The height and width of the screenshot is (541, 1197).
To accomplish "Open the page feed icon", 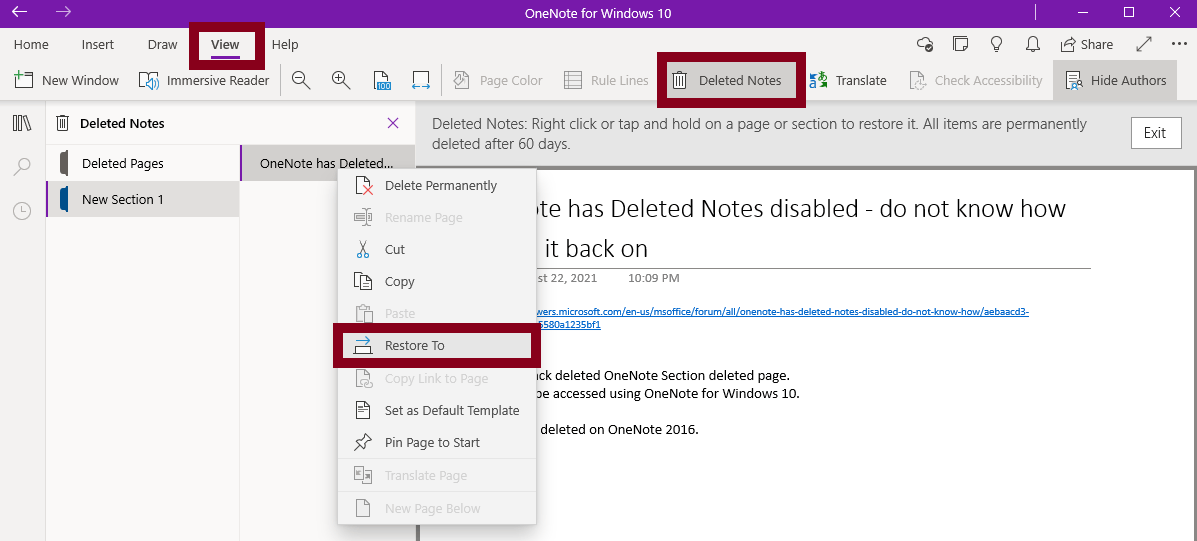I will click(x=961, y=44).
